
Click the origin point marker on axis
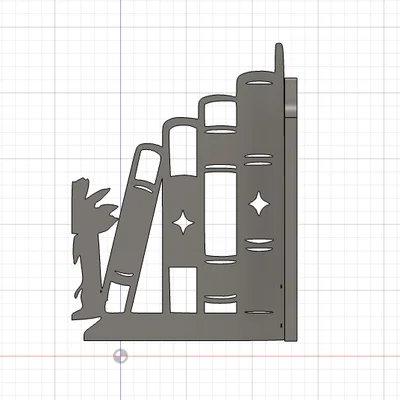coord(120,356)
